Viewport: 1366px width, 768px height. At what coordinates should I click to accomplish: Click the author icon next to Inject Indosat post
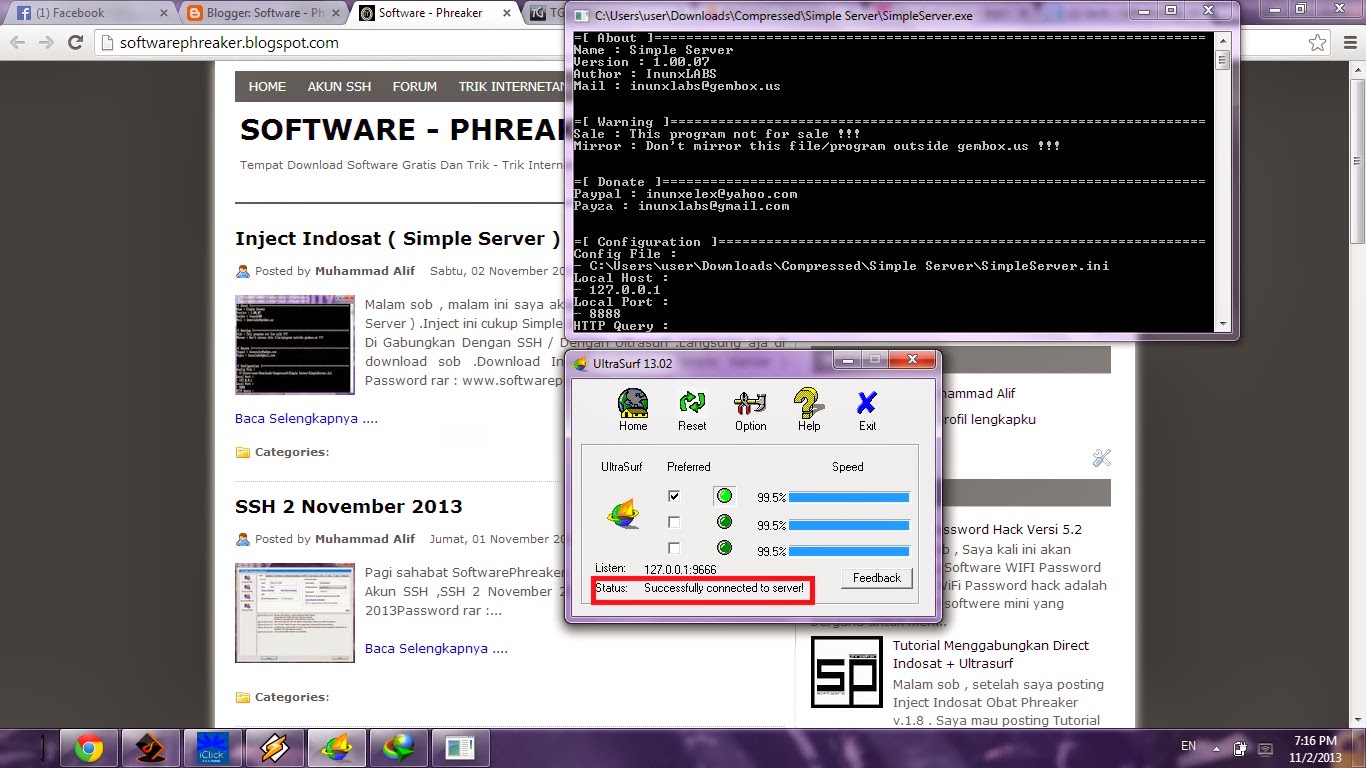tap(243, 272)
